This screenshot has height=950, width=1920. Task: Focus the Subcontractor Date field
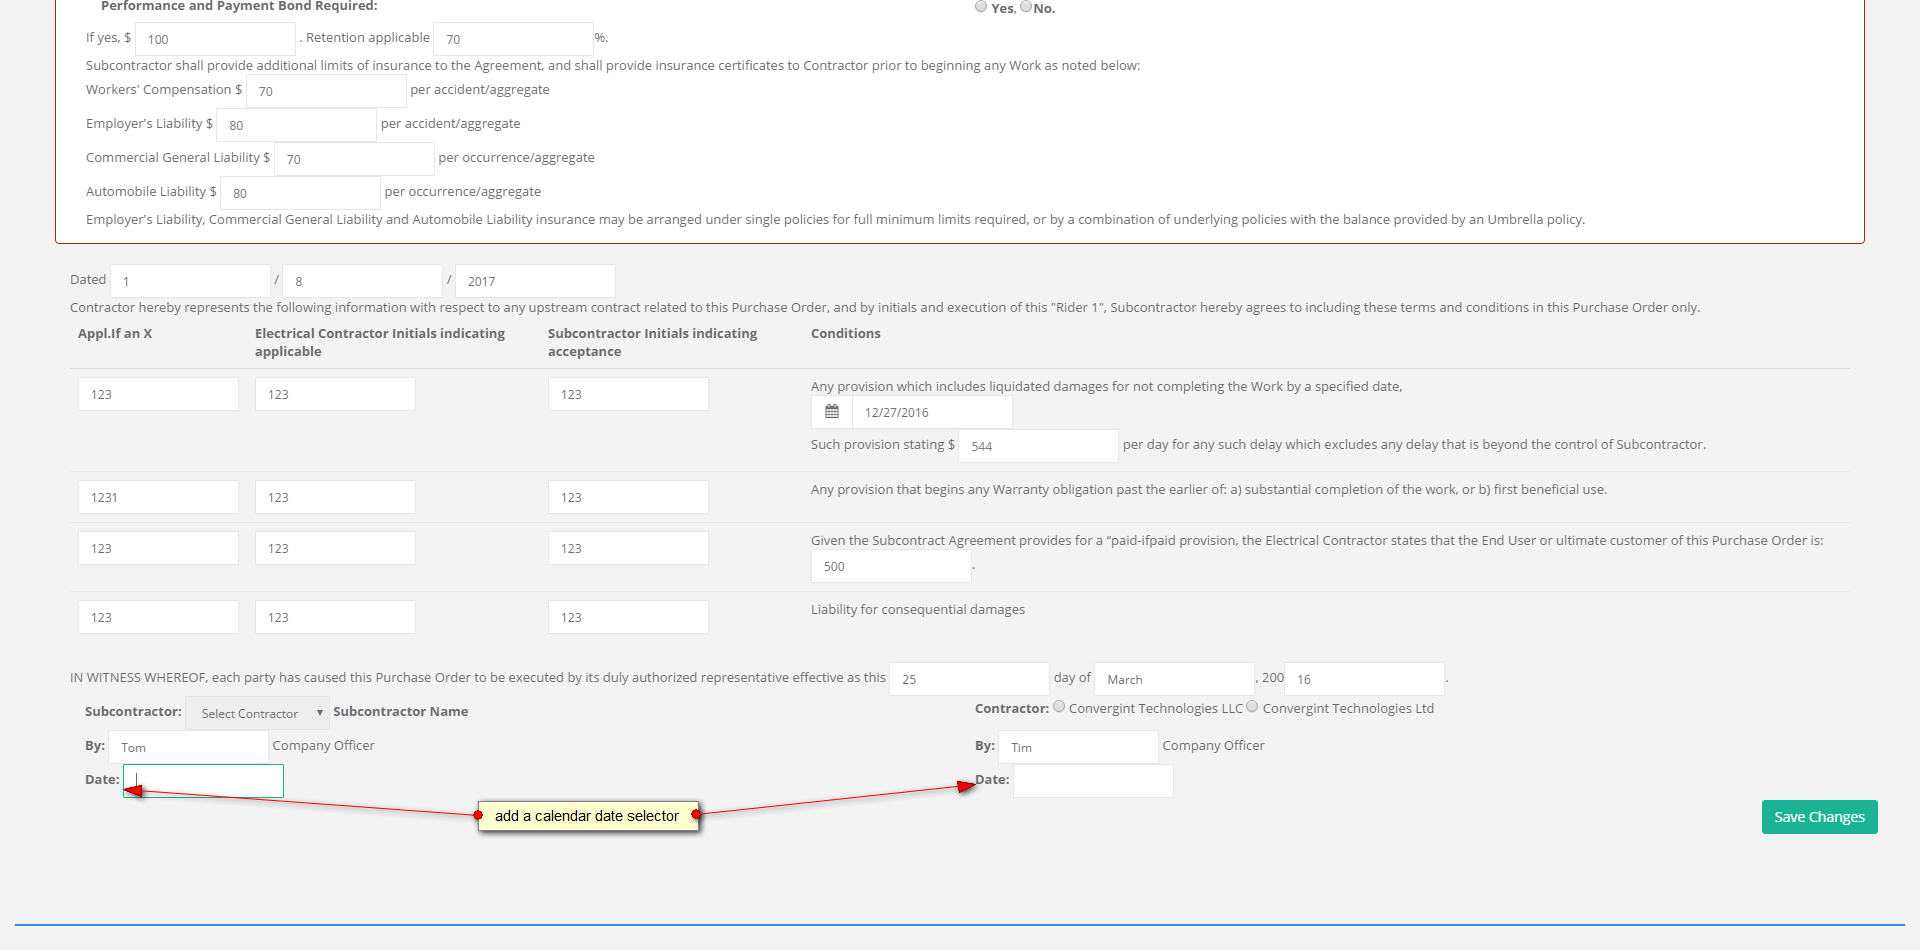point(204,781)
